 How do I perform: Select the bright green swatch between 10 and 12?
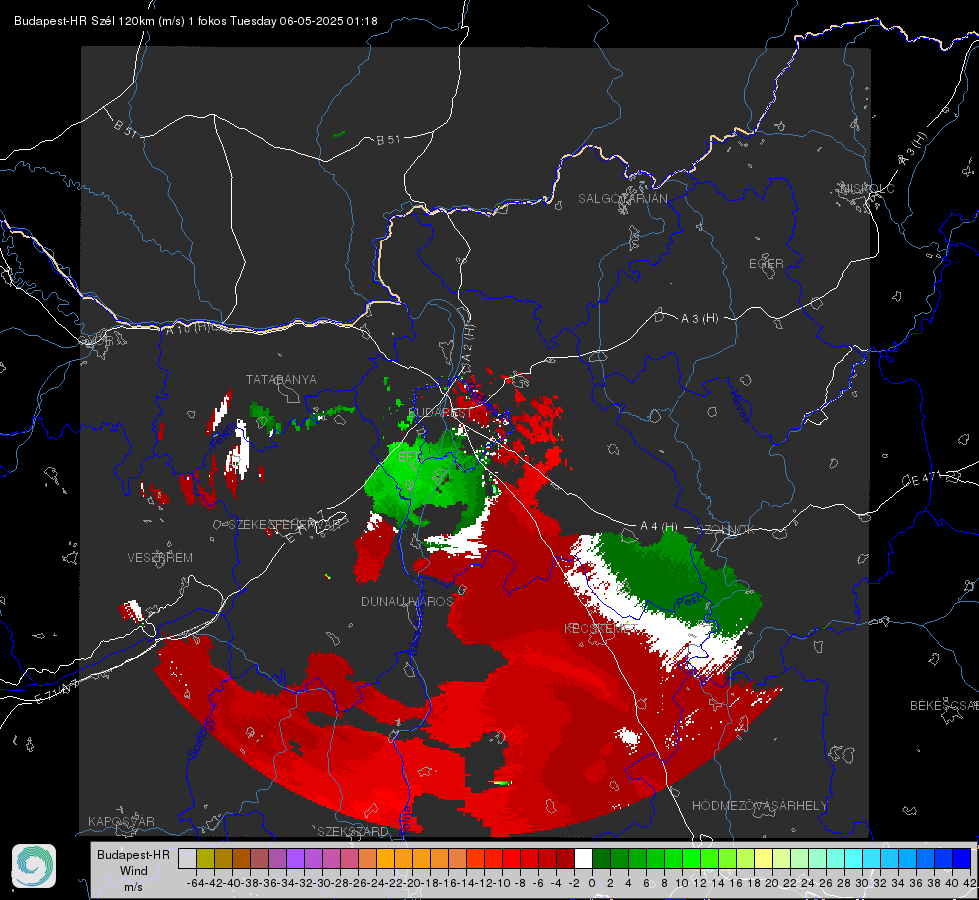tap(691, 859)
